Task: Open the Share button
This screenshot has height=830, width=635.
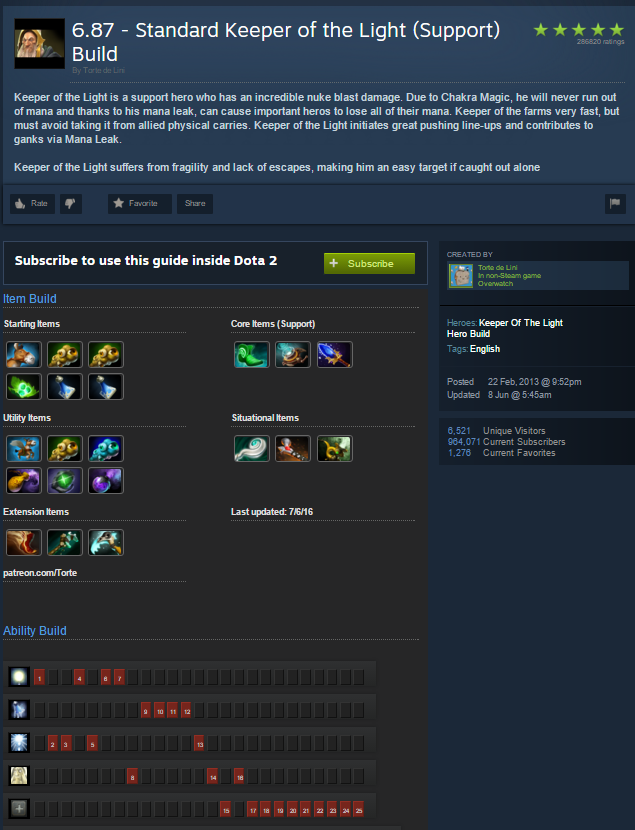Action: [x=195, y=203]
